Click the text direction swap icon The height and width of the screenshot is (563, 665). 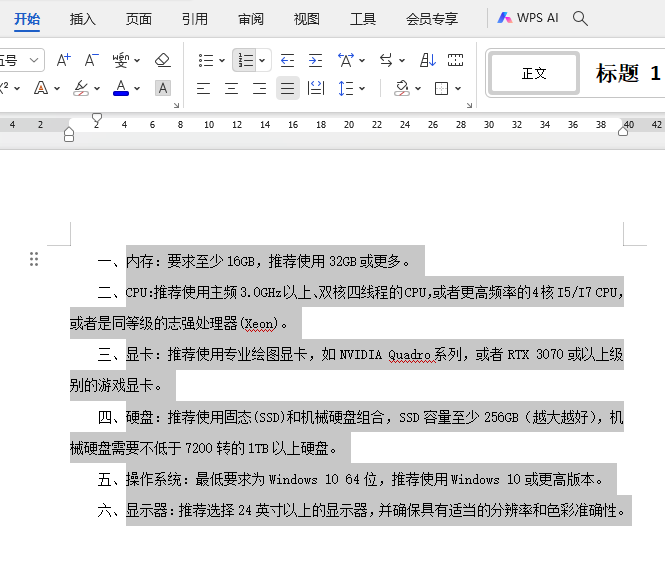(386, 60)
